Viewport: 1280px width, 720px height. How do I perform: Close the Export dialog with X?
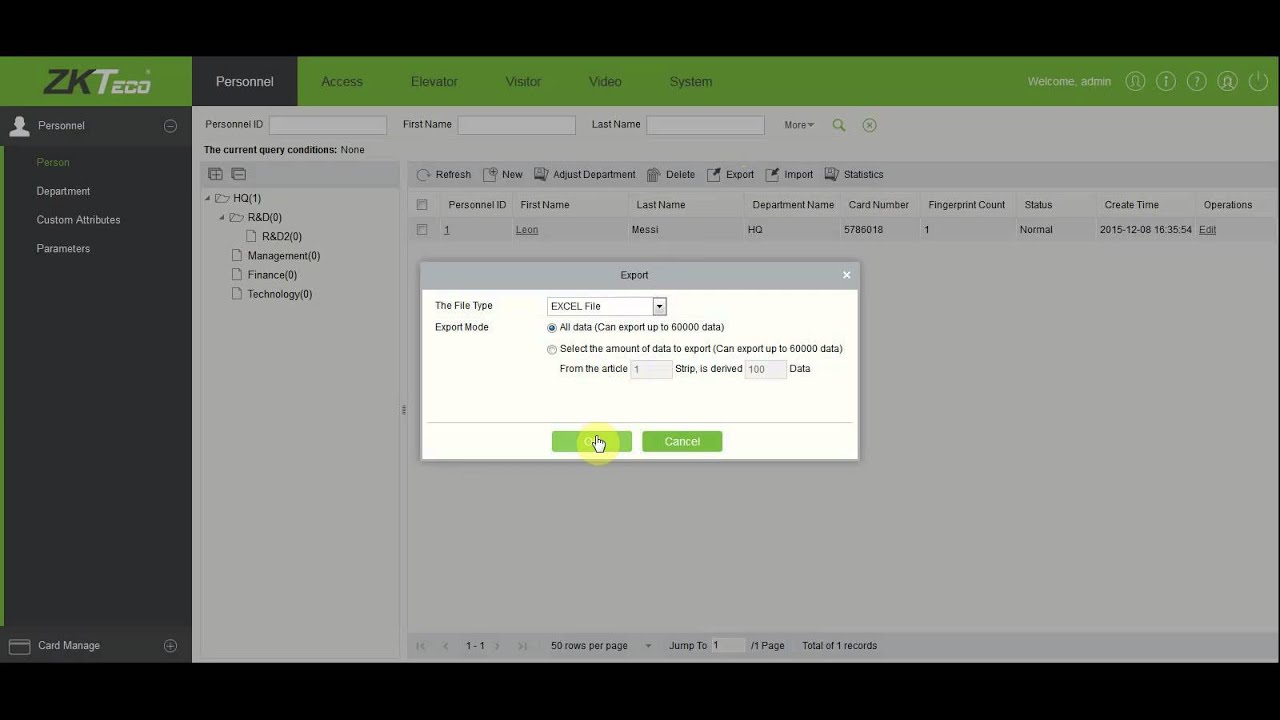(x=846, y=275)
